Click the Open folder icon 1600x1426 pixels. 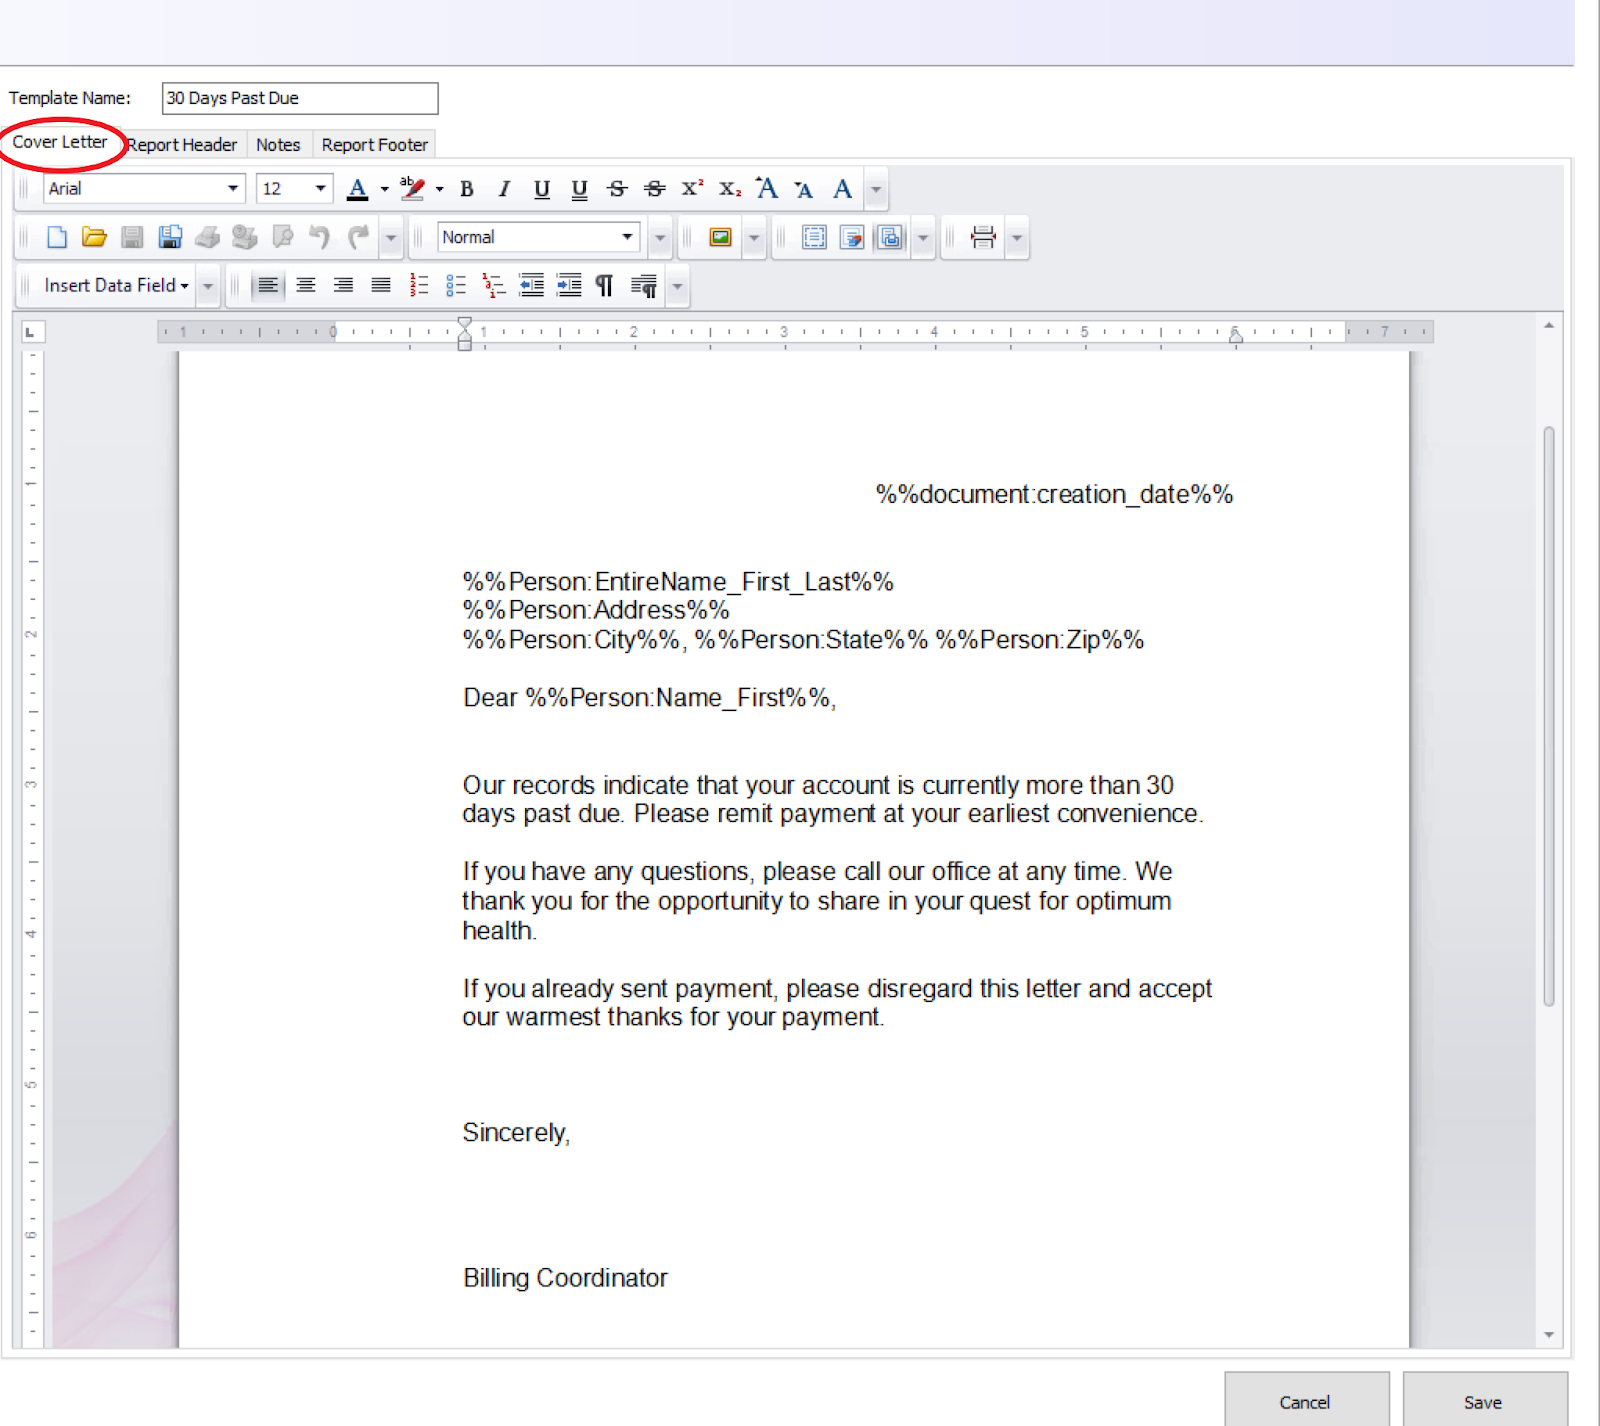tap(93, 237)
